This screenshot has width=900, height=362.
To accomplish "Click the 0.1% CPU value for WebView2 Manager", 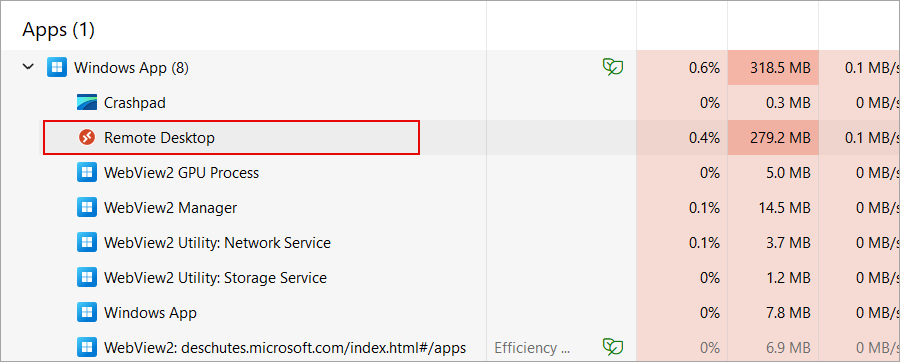I will click(x=704, y=208).
